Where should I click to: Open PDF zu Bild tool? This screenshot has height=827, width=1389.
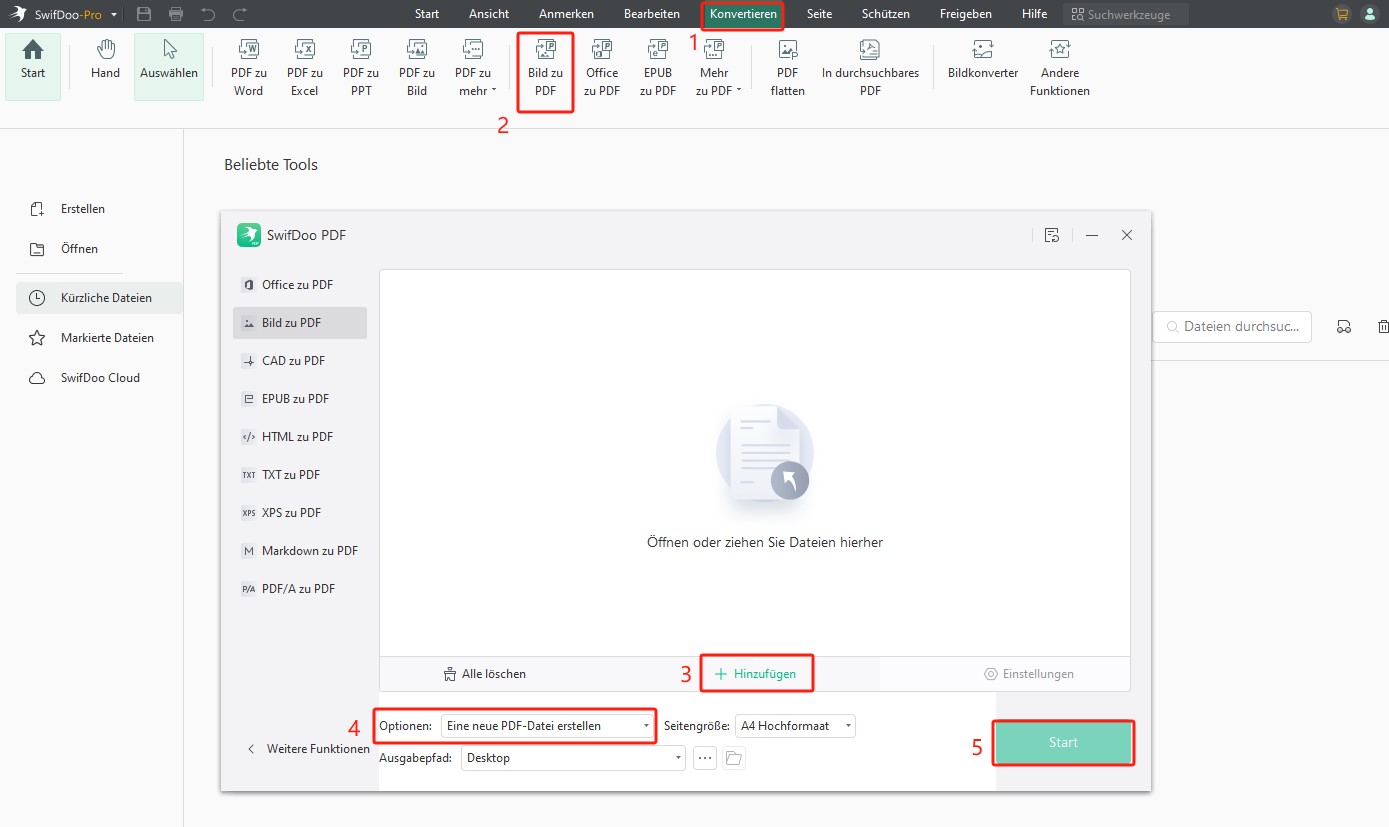[417, 66]
